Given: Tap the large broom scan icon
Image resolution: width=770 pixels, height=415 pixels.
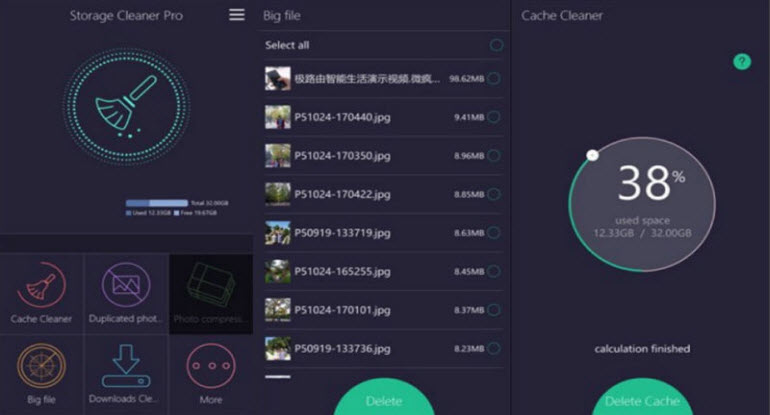Looking at the screenshot, I should coord(127,106).
